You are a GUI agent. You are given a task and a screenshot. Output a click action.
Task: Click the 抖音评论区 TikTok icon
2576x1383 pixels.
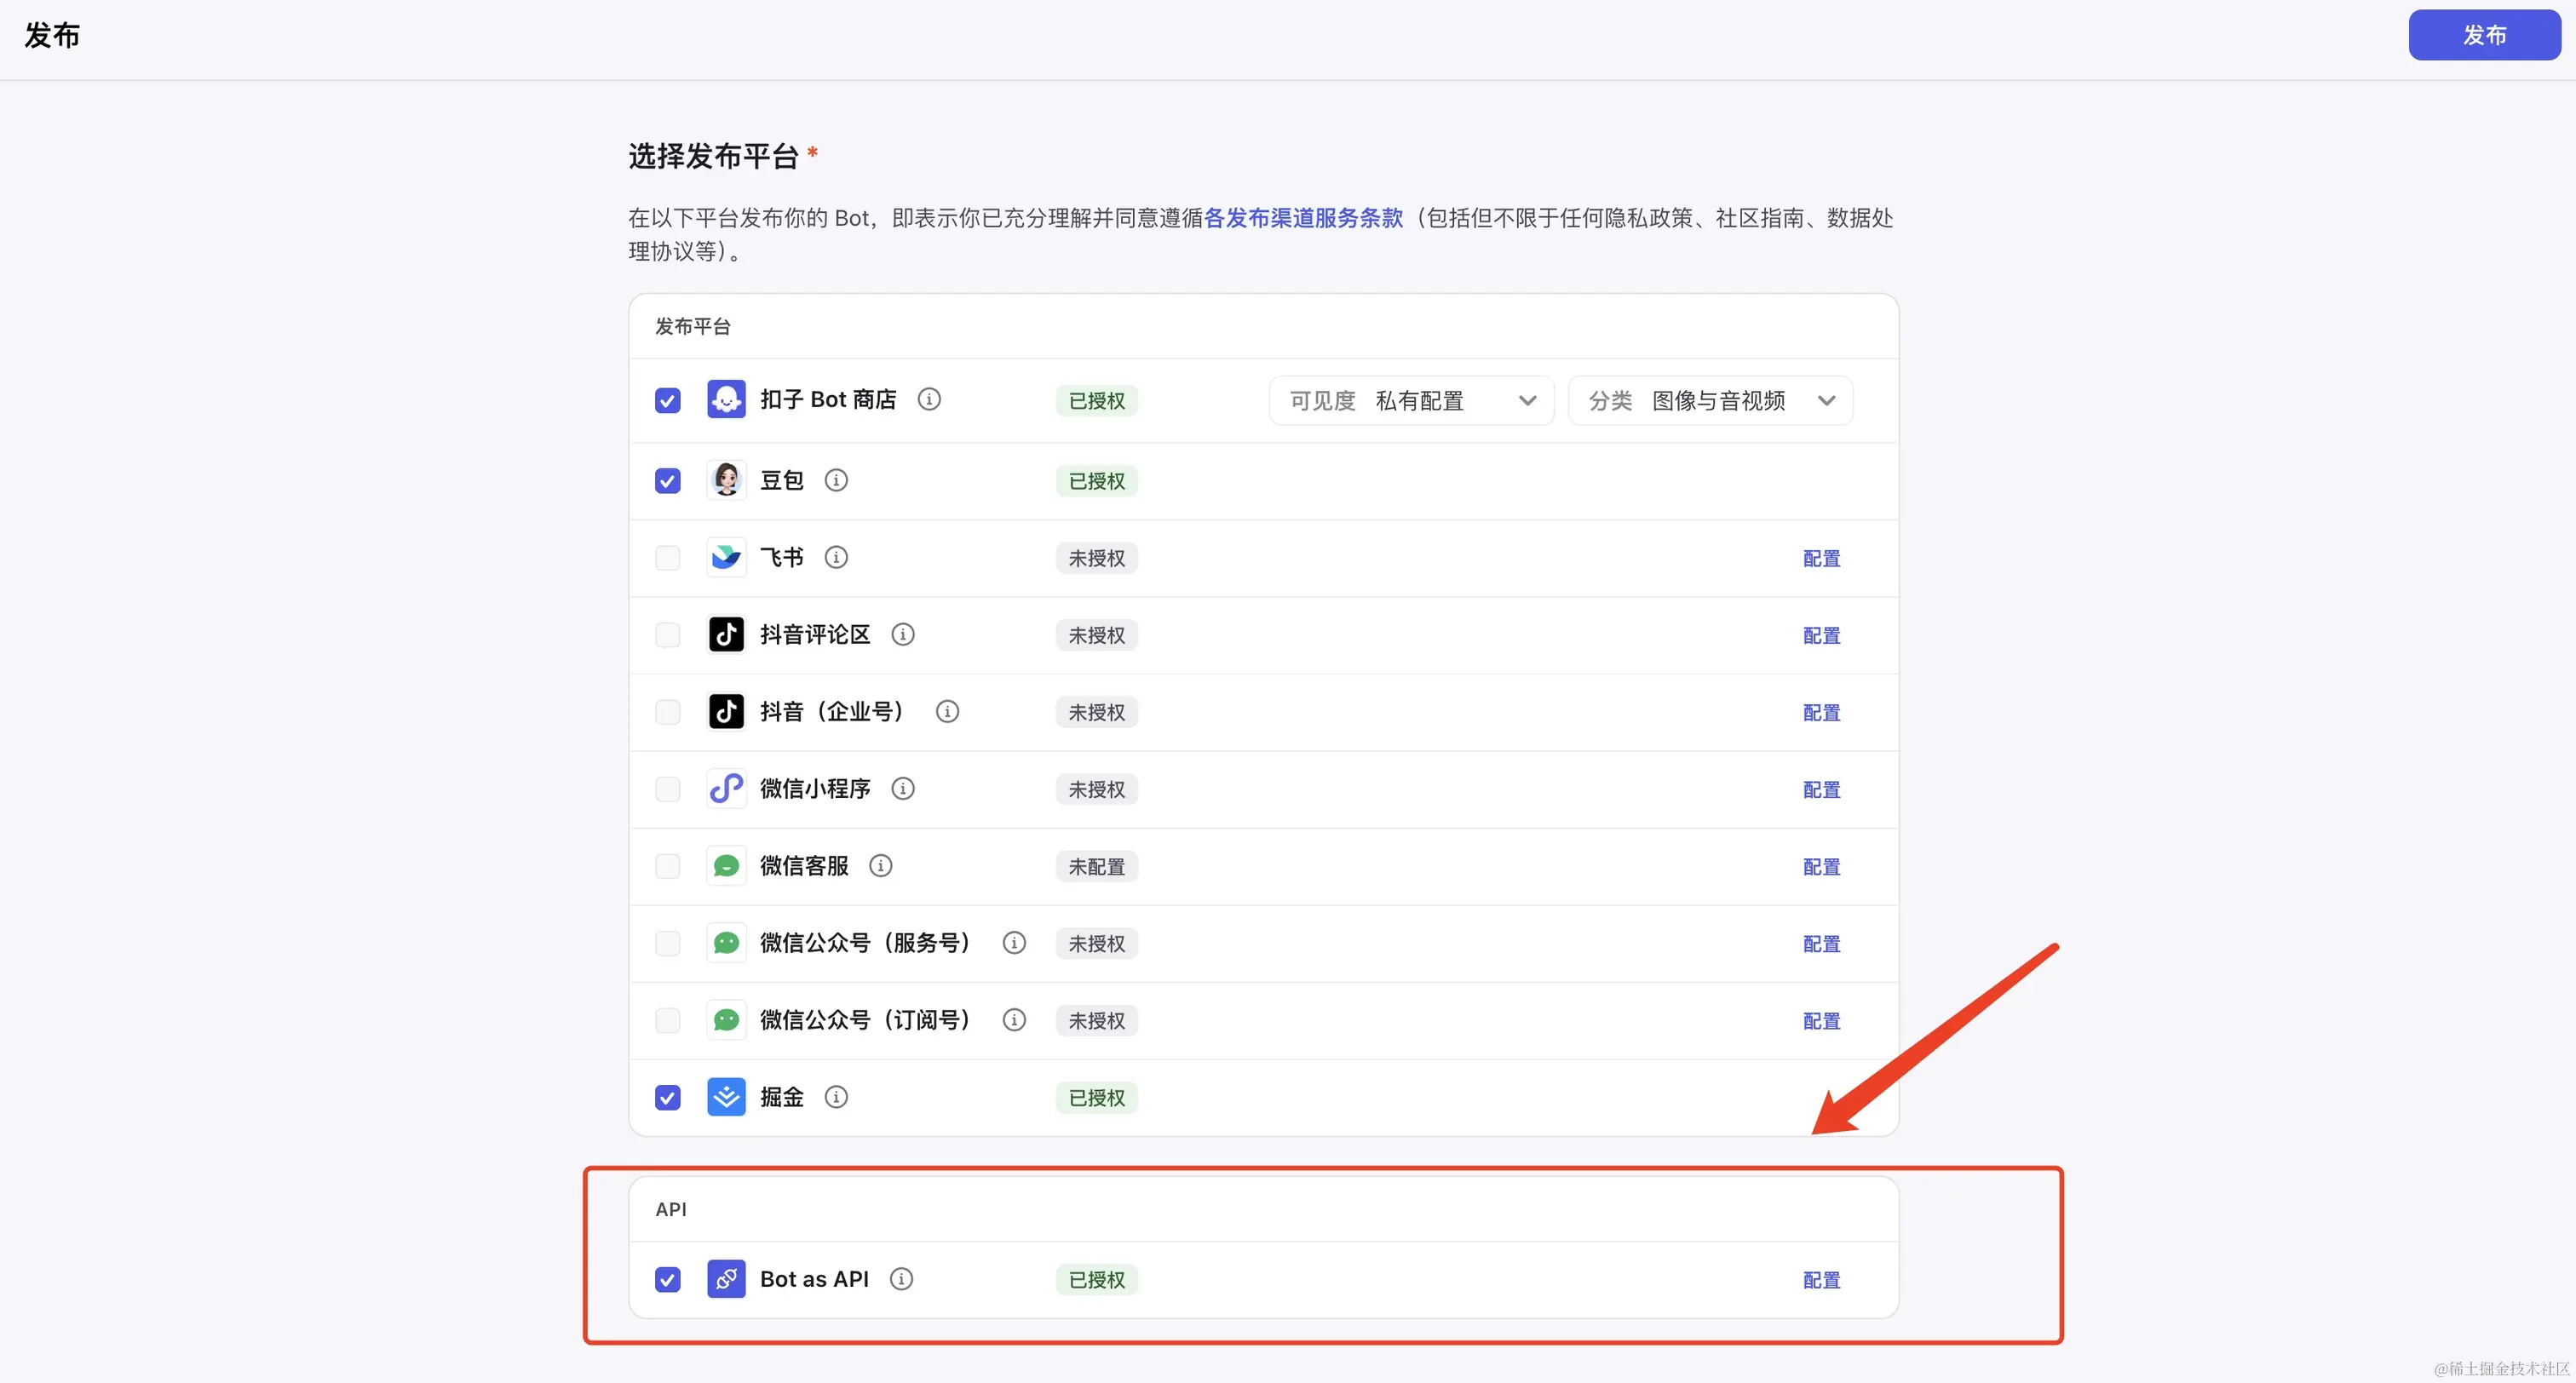click(x=726, y=634)
